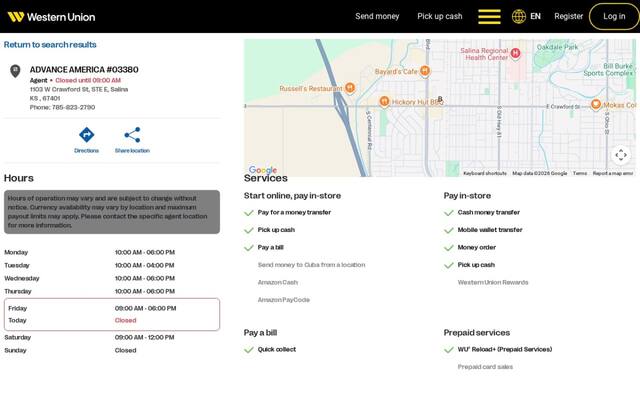Viewport: 640px width, 400px height.
Task: Click the Register link
Action: (x=569, y=16)
